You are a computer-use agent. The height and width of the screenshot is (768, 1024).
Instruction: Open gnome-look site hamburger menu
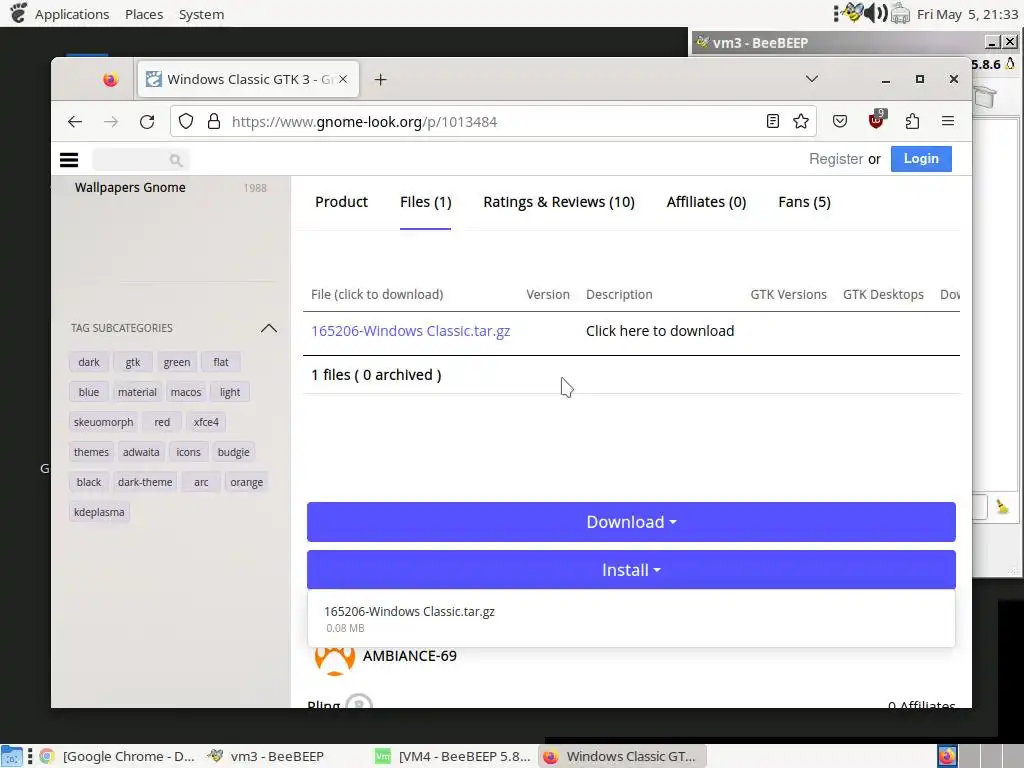coord(69,159)
